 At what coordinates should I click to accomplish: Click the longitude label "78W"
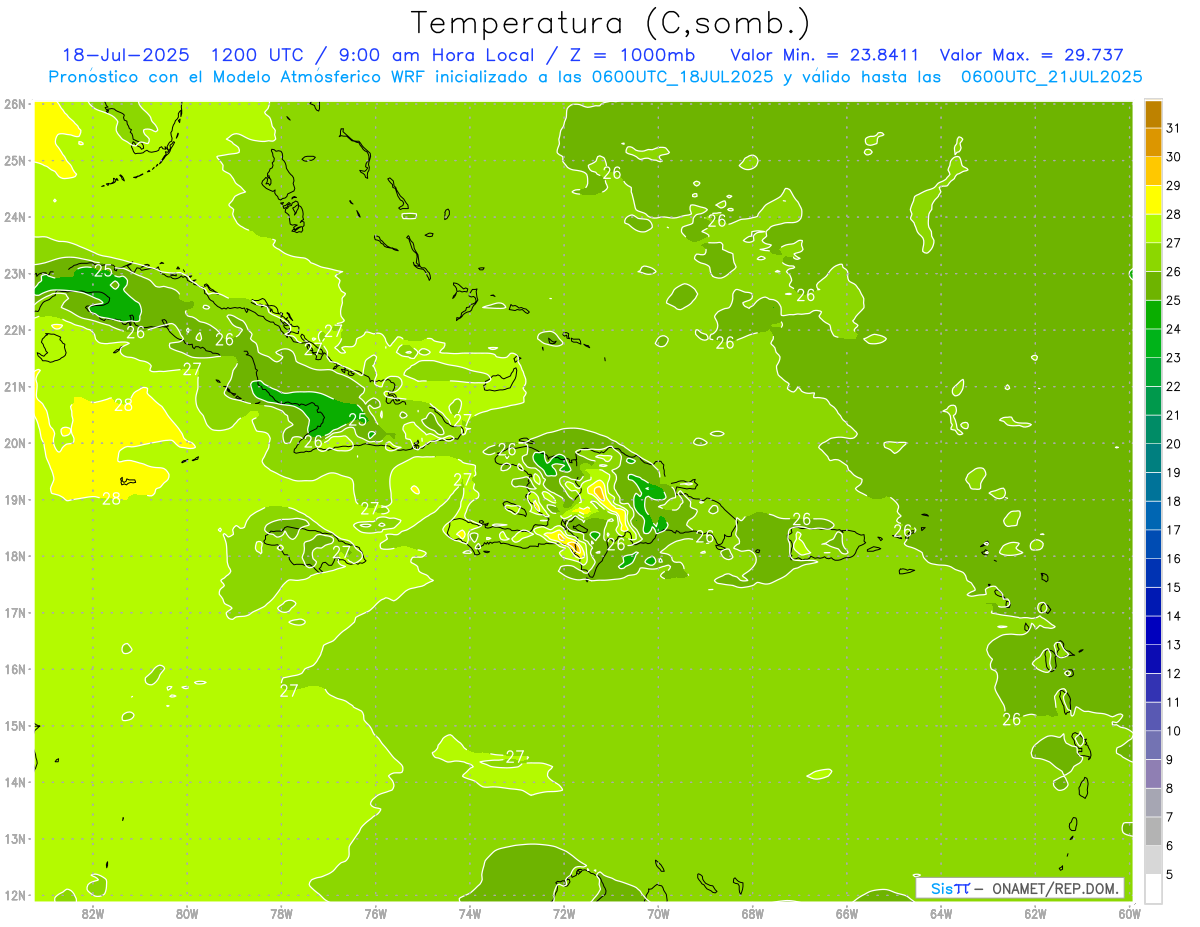tap(281, 913)
